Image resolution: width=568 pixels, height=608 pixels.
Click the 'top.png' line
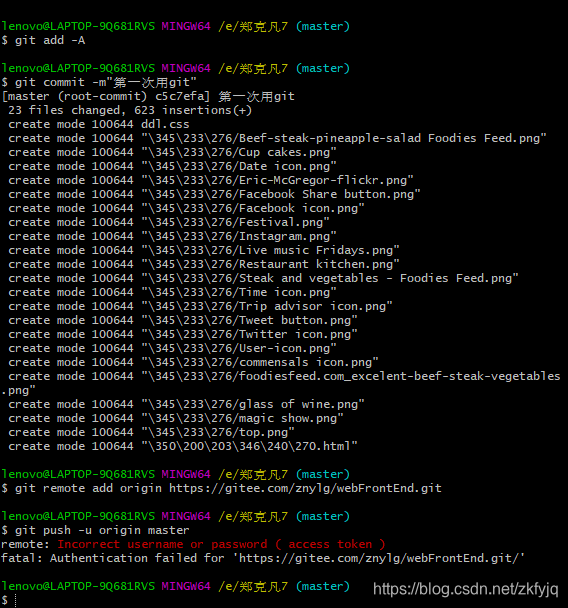tap(151, 431)
